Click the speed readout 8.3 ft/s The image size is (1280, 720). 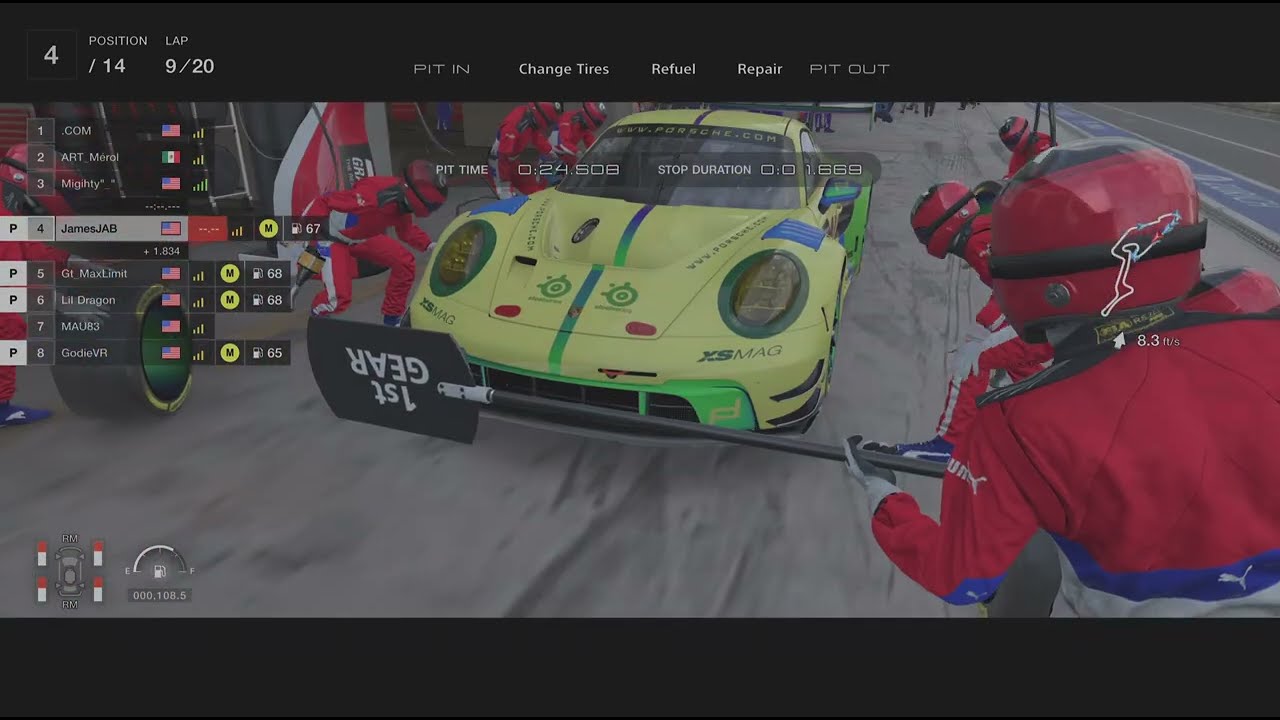coord(1158,341)
